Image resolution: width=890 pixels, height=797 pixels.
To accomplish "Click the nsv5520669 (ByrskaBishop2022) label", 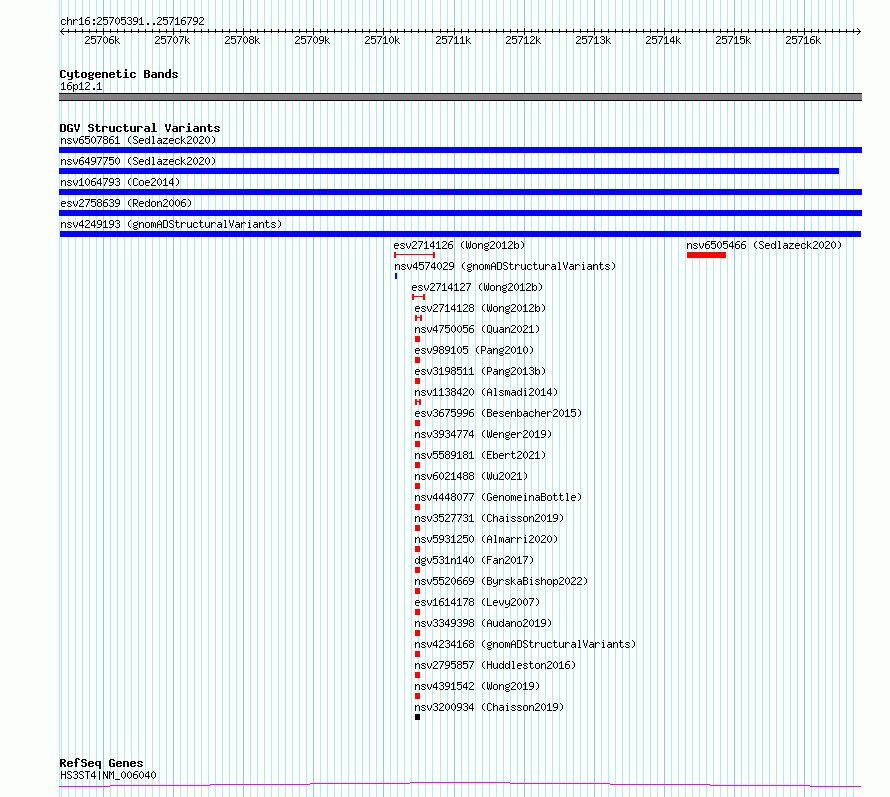I will pos(501,581).
